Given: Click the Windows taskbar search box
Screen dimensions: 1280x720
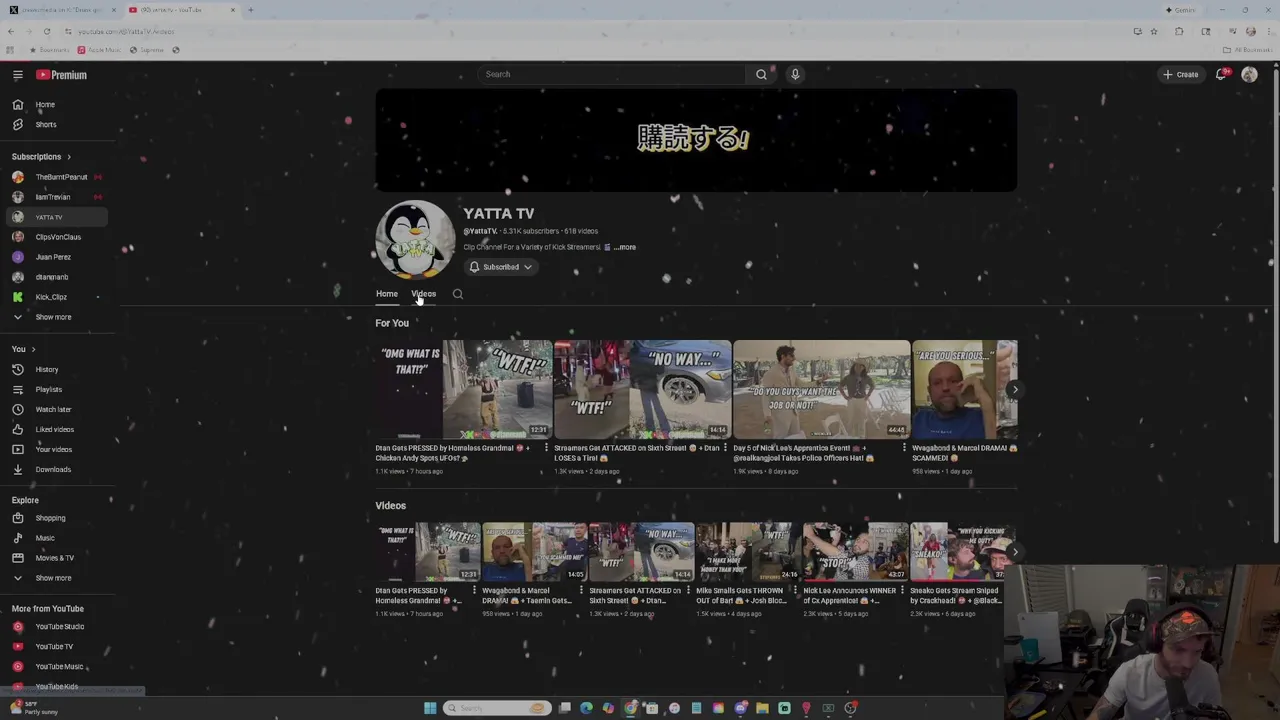Looking at the screenshot, I should click(x=497, y=708).
